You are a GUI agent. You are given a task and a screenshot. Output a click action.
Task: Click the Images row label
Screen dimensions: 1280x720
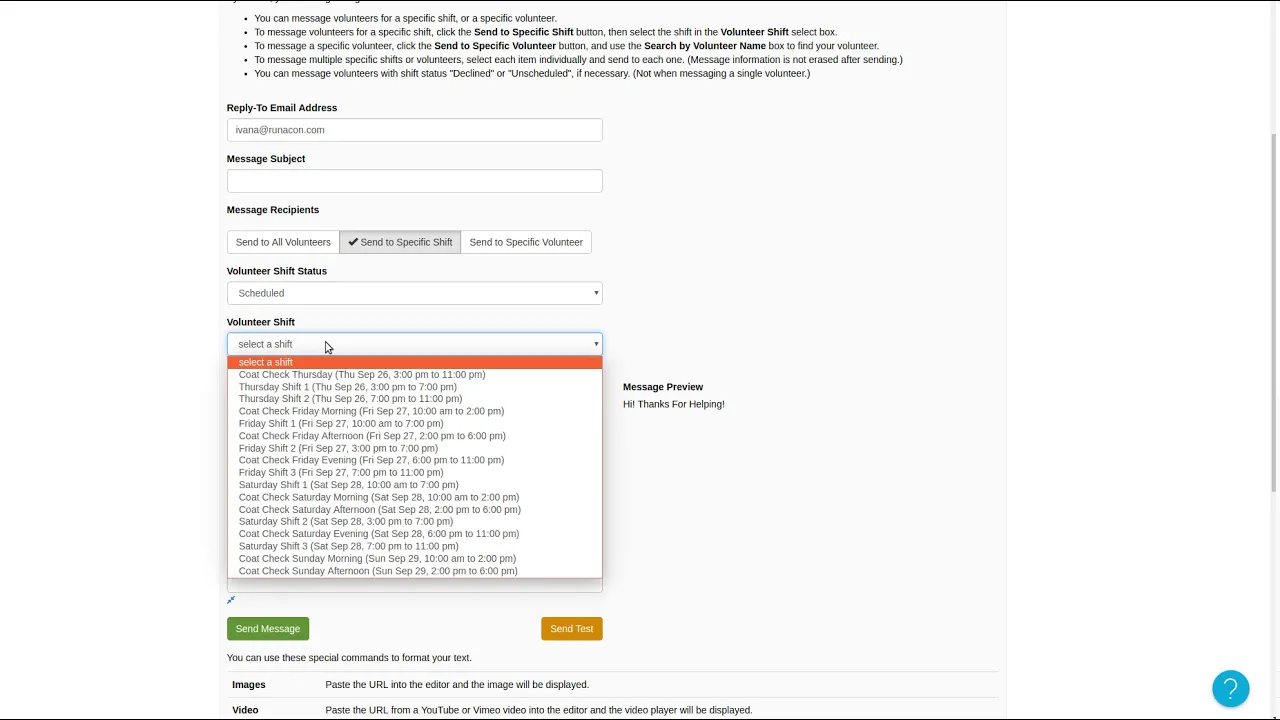(x=249, y=685)
